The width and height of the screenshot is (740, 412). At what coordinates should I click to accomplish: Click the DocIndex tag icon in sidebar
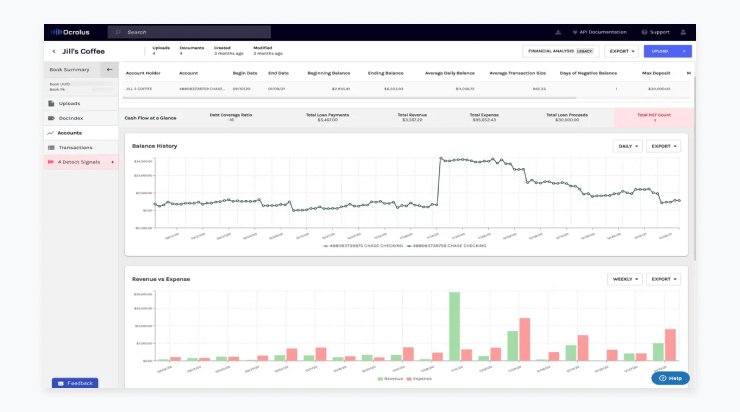pyautogui.click(x=51, y=118)
